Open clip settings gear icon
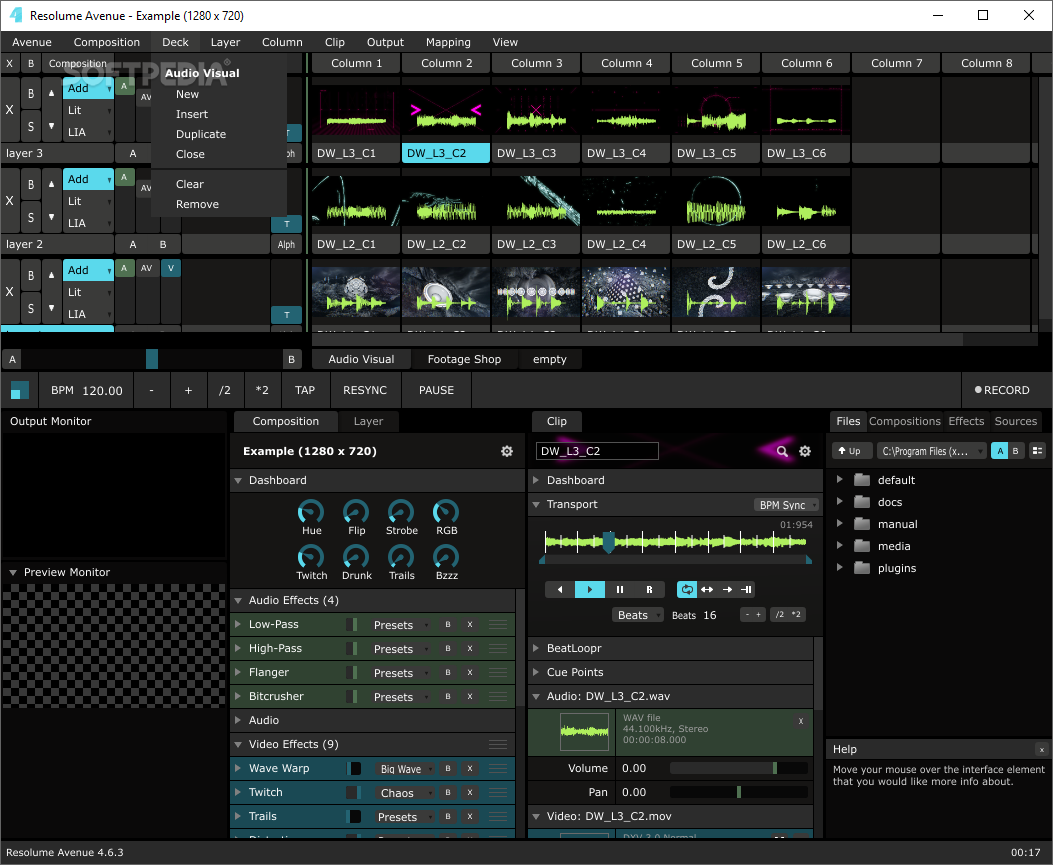The height and width of the screenshot is (865, 1053). point(805,451)
